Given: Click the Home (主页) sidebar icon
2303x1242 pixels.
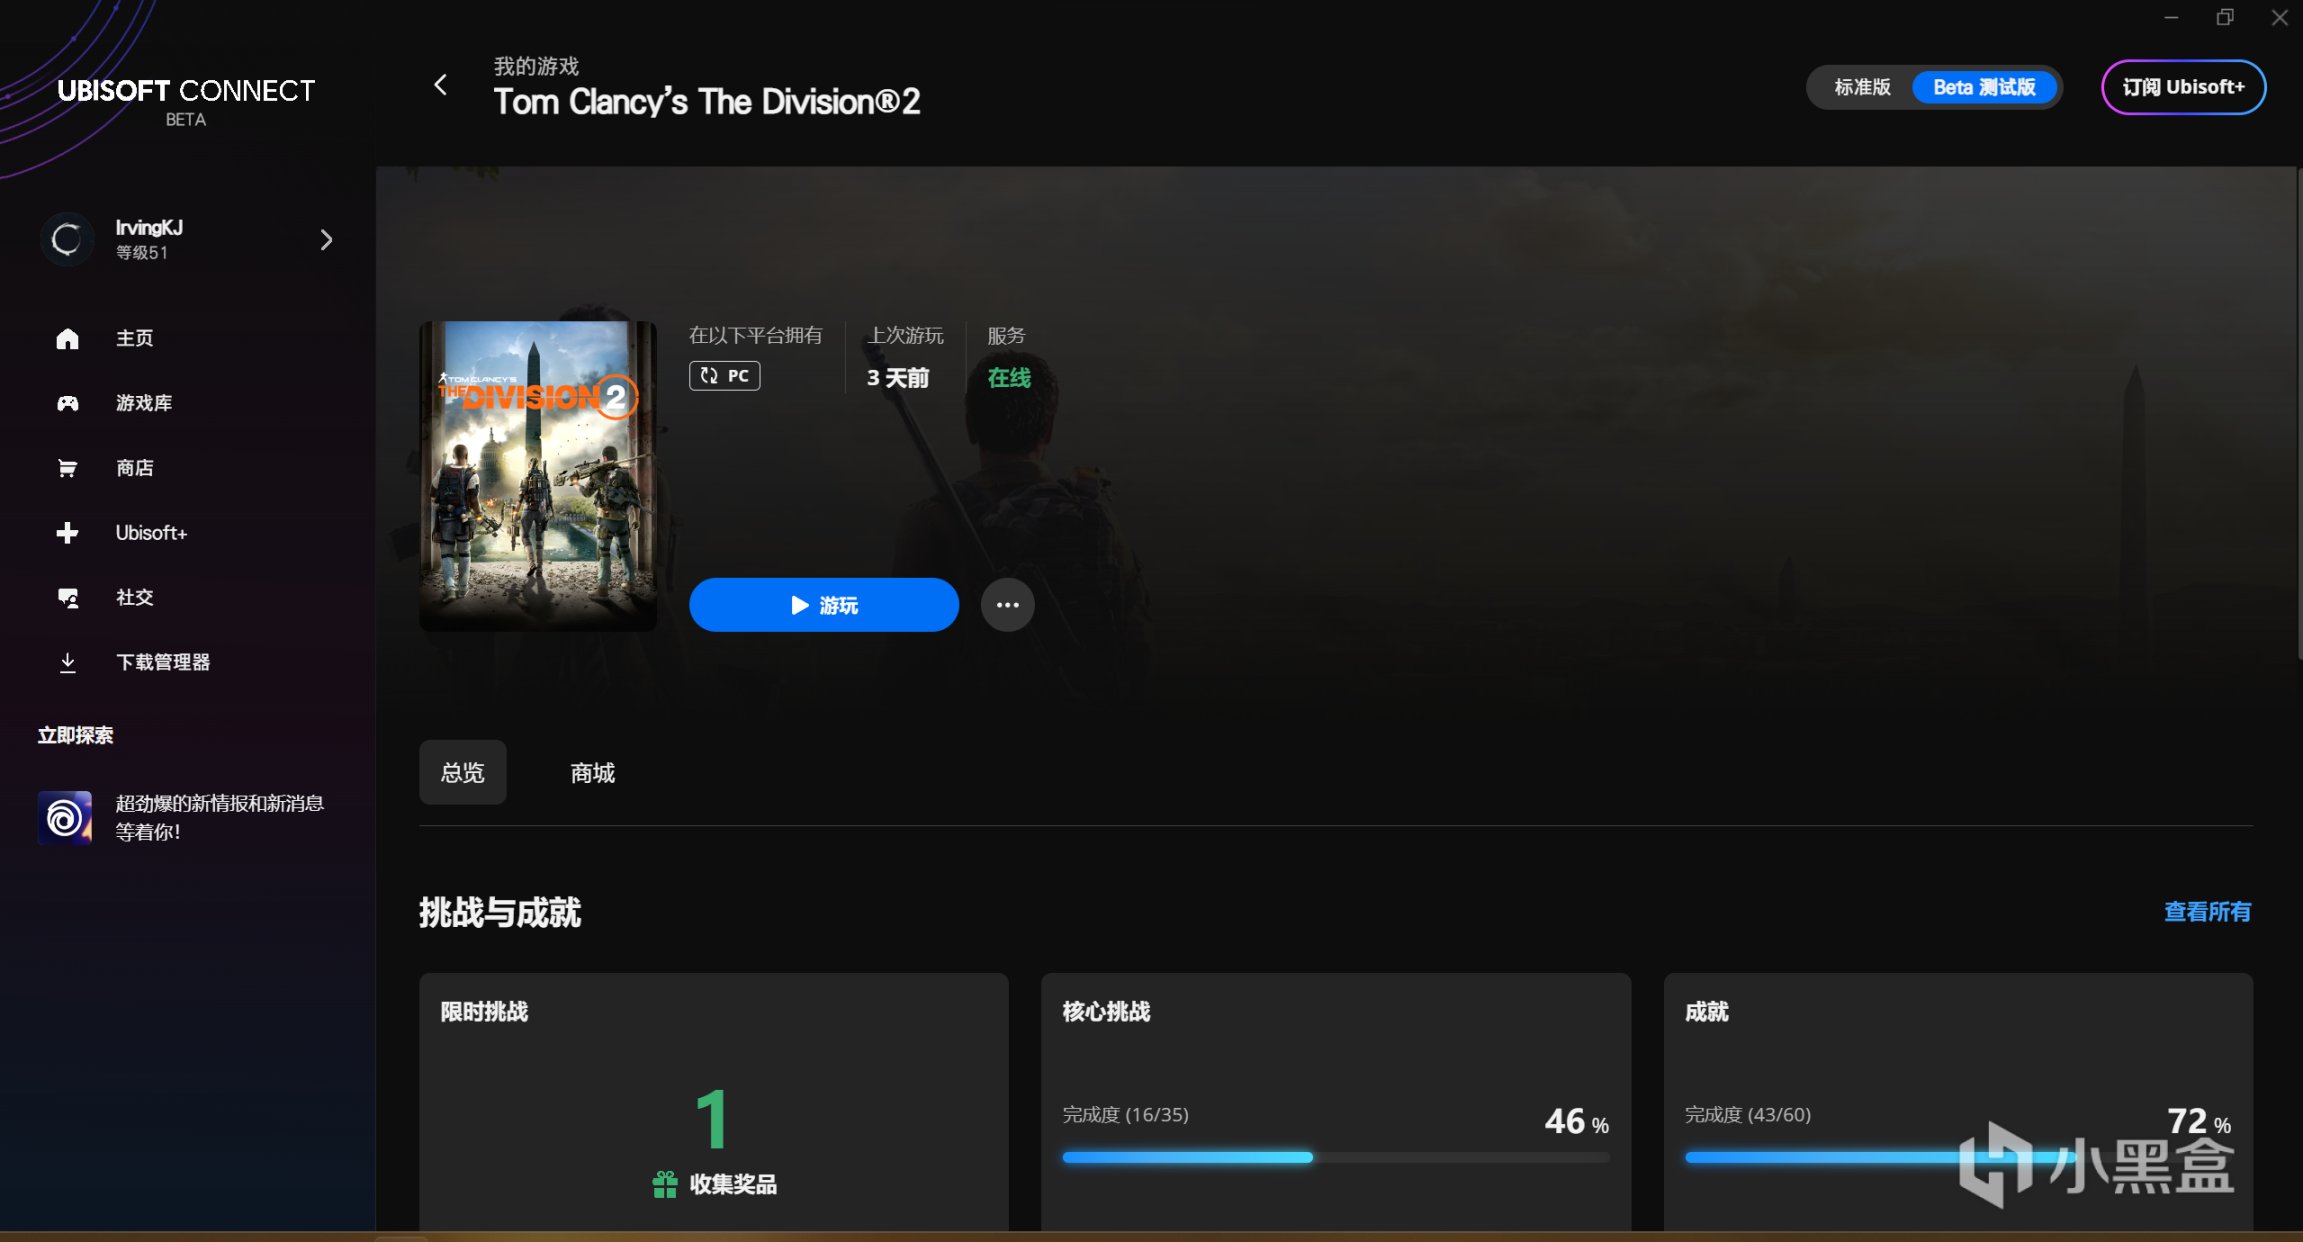Looking at the screenshot, I should pos(67,339).
